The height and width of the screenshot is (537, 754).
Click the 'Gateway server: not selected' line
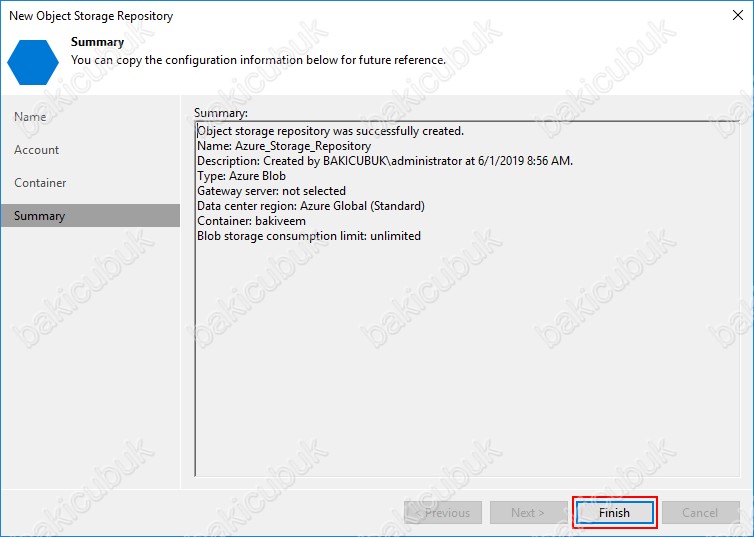(271, 191)
